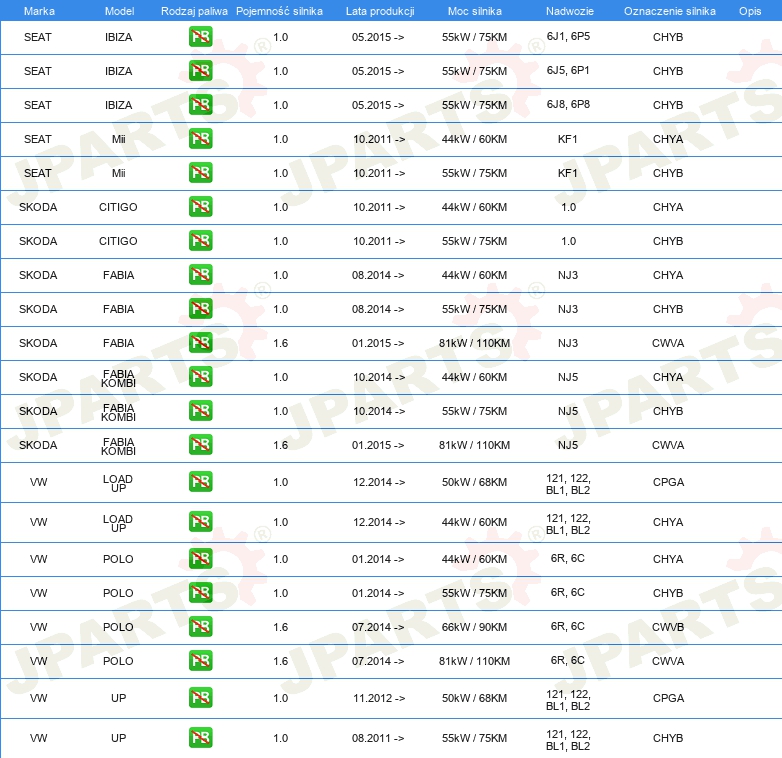
Task: Click LOAD UP model in the CHYA row
Action: [x=118, y=524]
